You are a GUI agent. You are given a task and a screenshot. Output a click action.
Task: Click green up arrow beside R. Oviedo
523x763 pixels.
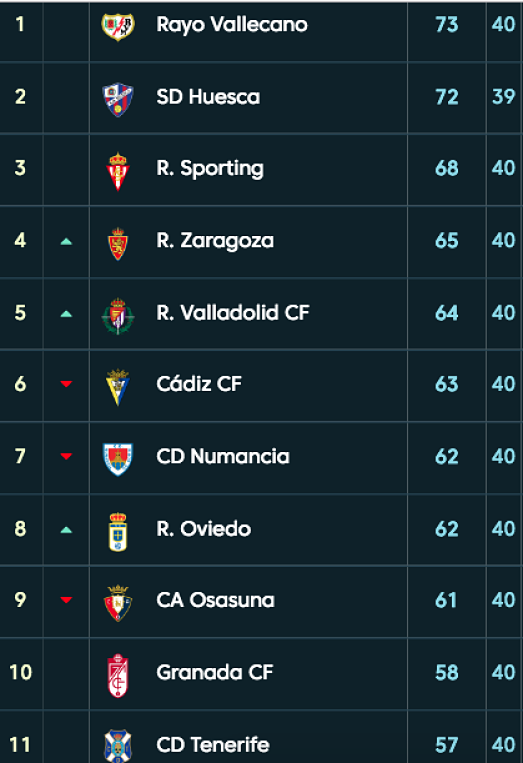coord(66,530)
